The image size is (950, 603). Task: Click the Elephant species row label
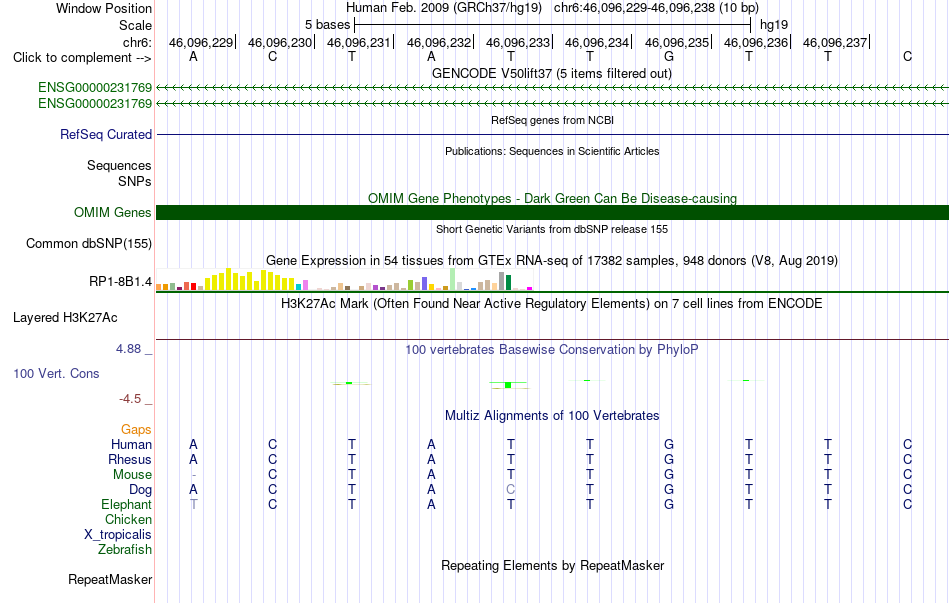[x=126, y=504]
